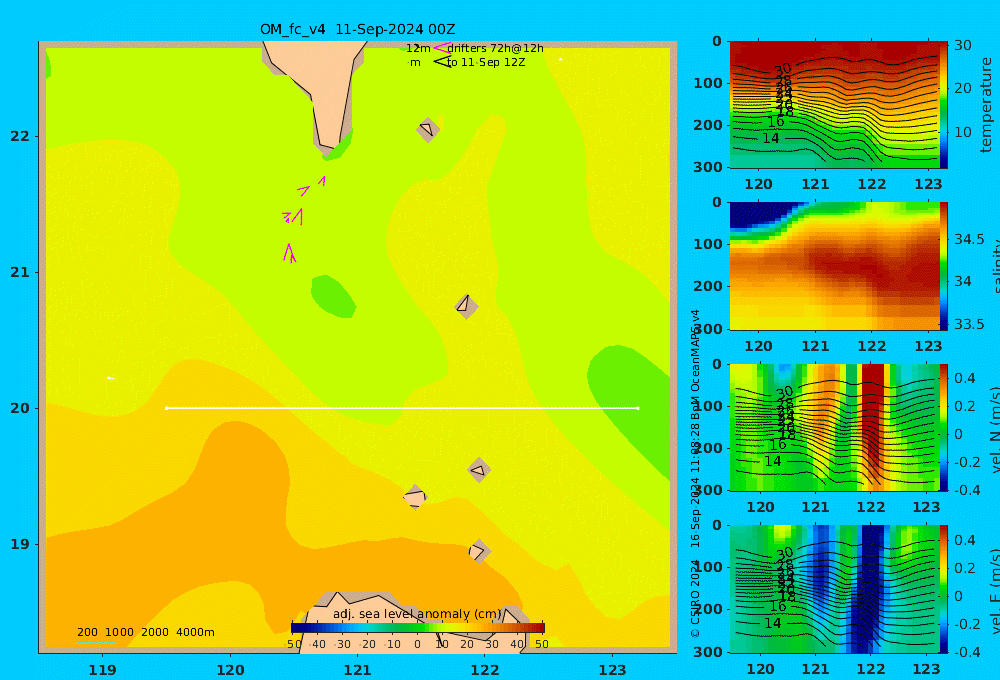Screen dimensions: 1000x680
Task: Open the salinity section plot
Action: 834,266
